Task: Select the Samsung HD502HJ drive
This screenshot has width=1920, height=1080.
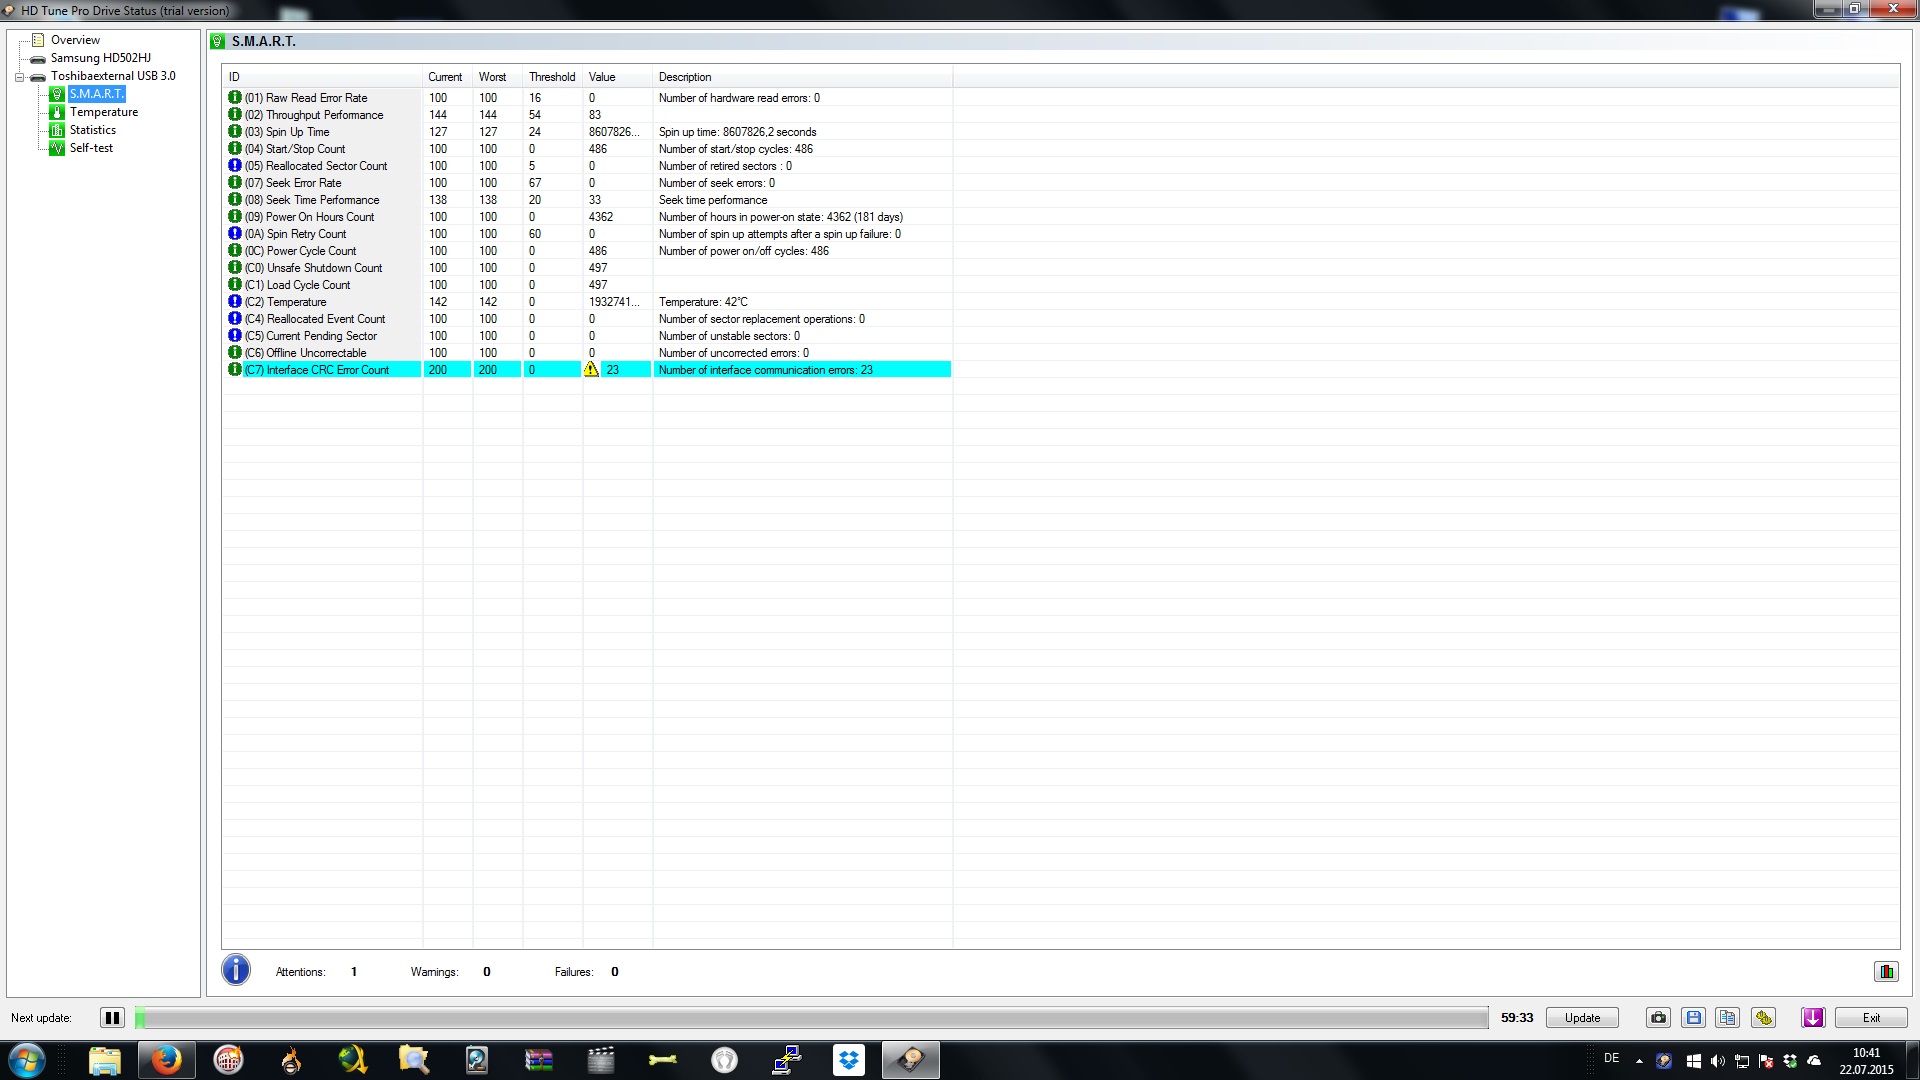Action: pos(100,58)
